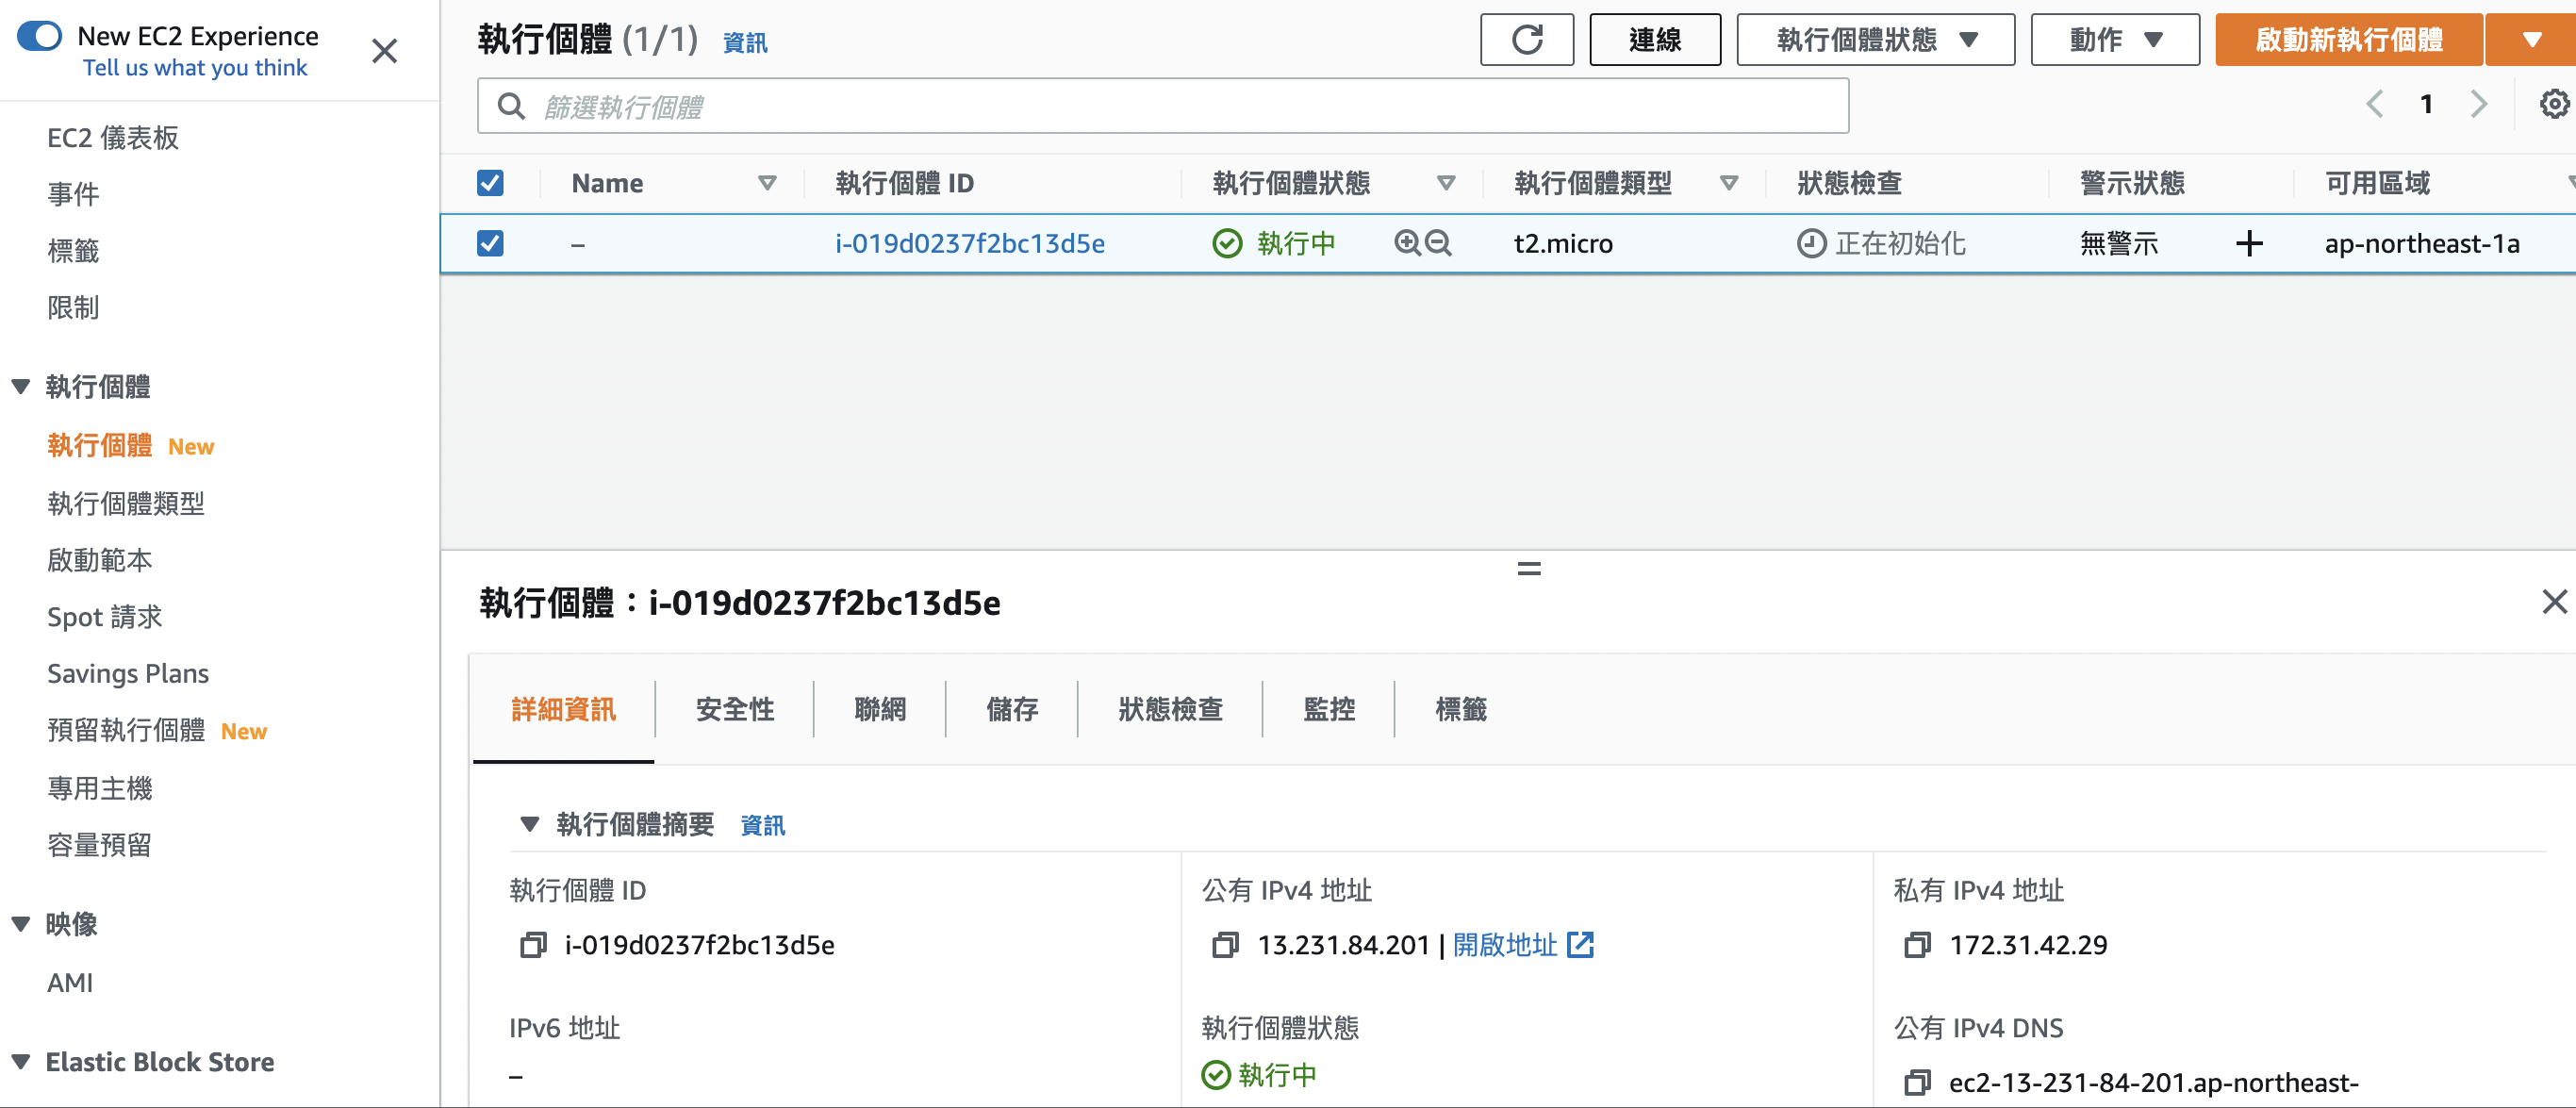Open 專用主機 in sidebar

[100, 788]
